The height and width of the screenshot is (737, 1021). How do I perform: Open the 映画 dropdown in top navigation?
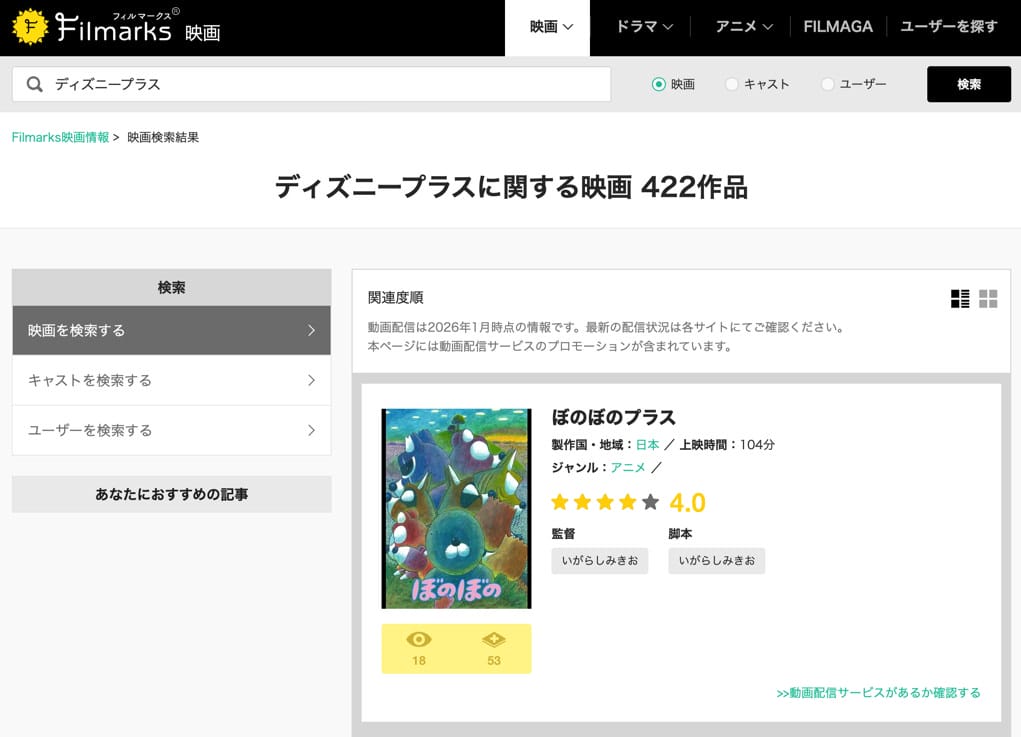(x=551, y=27)
